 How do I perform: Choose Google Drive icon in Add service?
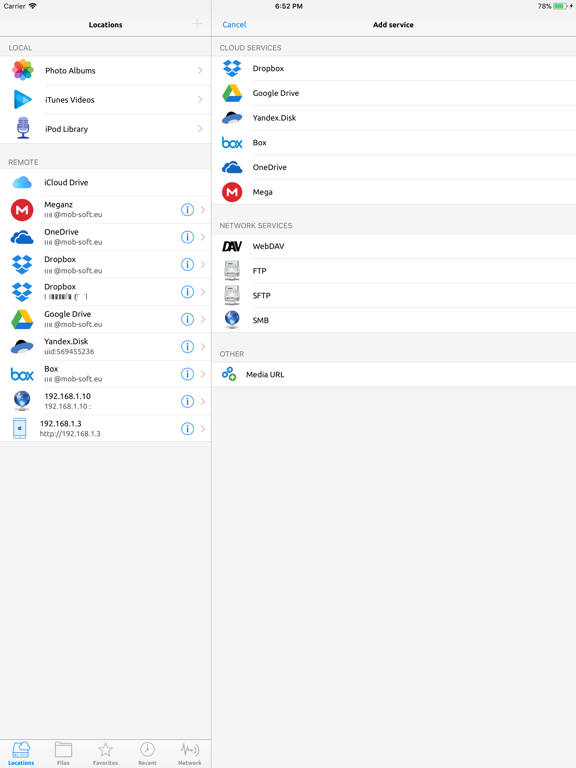[x=232, y=93]
